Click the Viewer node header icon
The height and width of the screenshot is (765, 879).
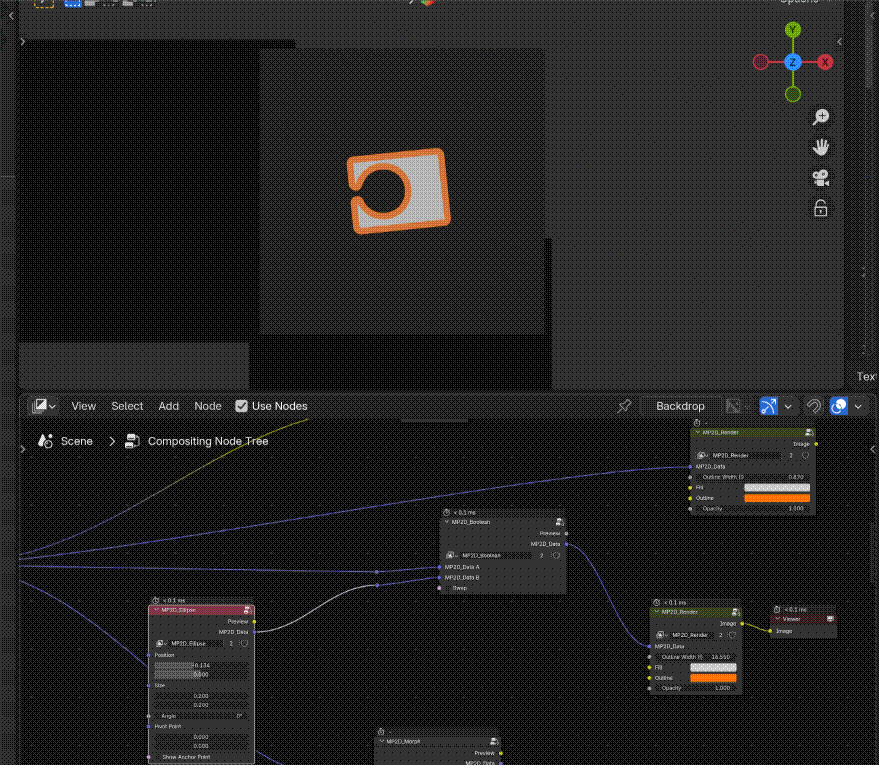[x=830, y=619]
